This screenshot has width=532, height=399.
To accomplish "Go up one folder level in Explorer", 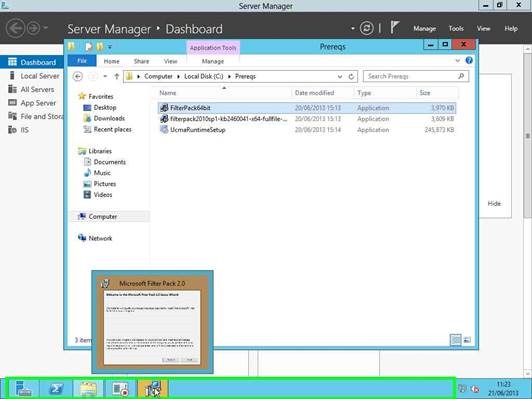I will coord(116,76).
